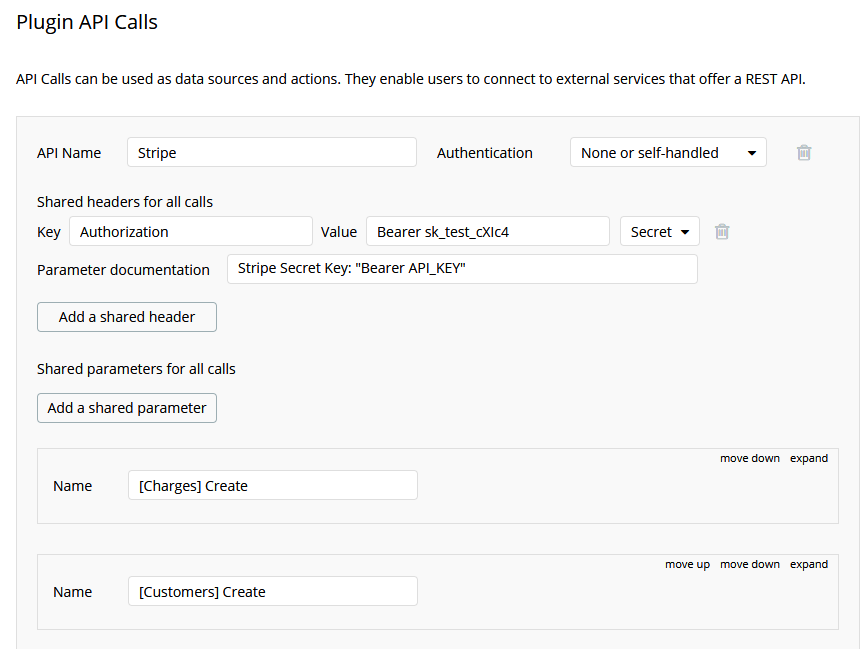Image resolution: width=868 pixels, height=649 pixels.
Task: Delete the Stripe API with trash icon
Action: point(804,153)
